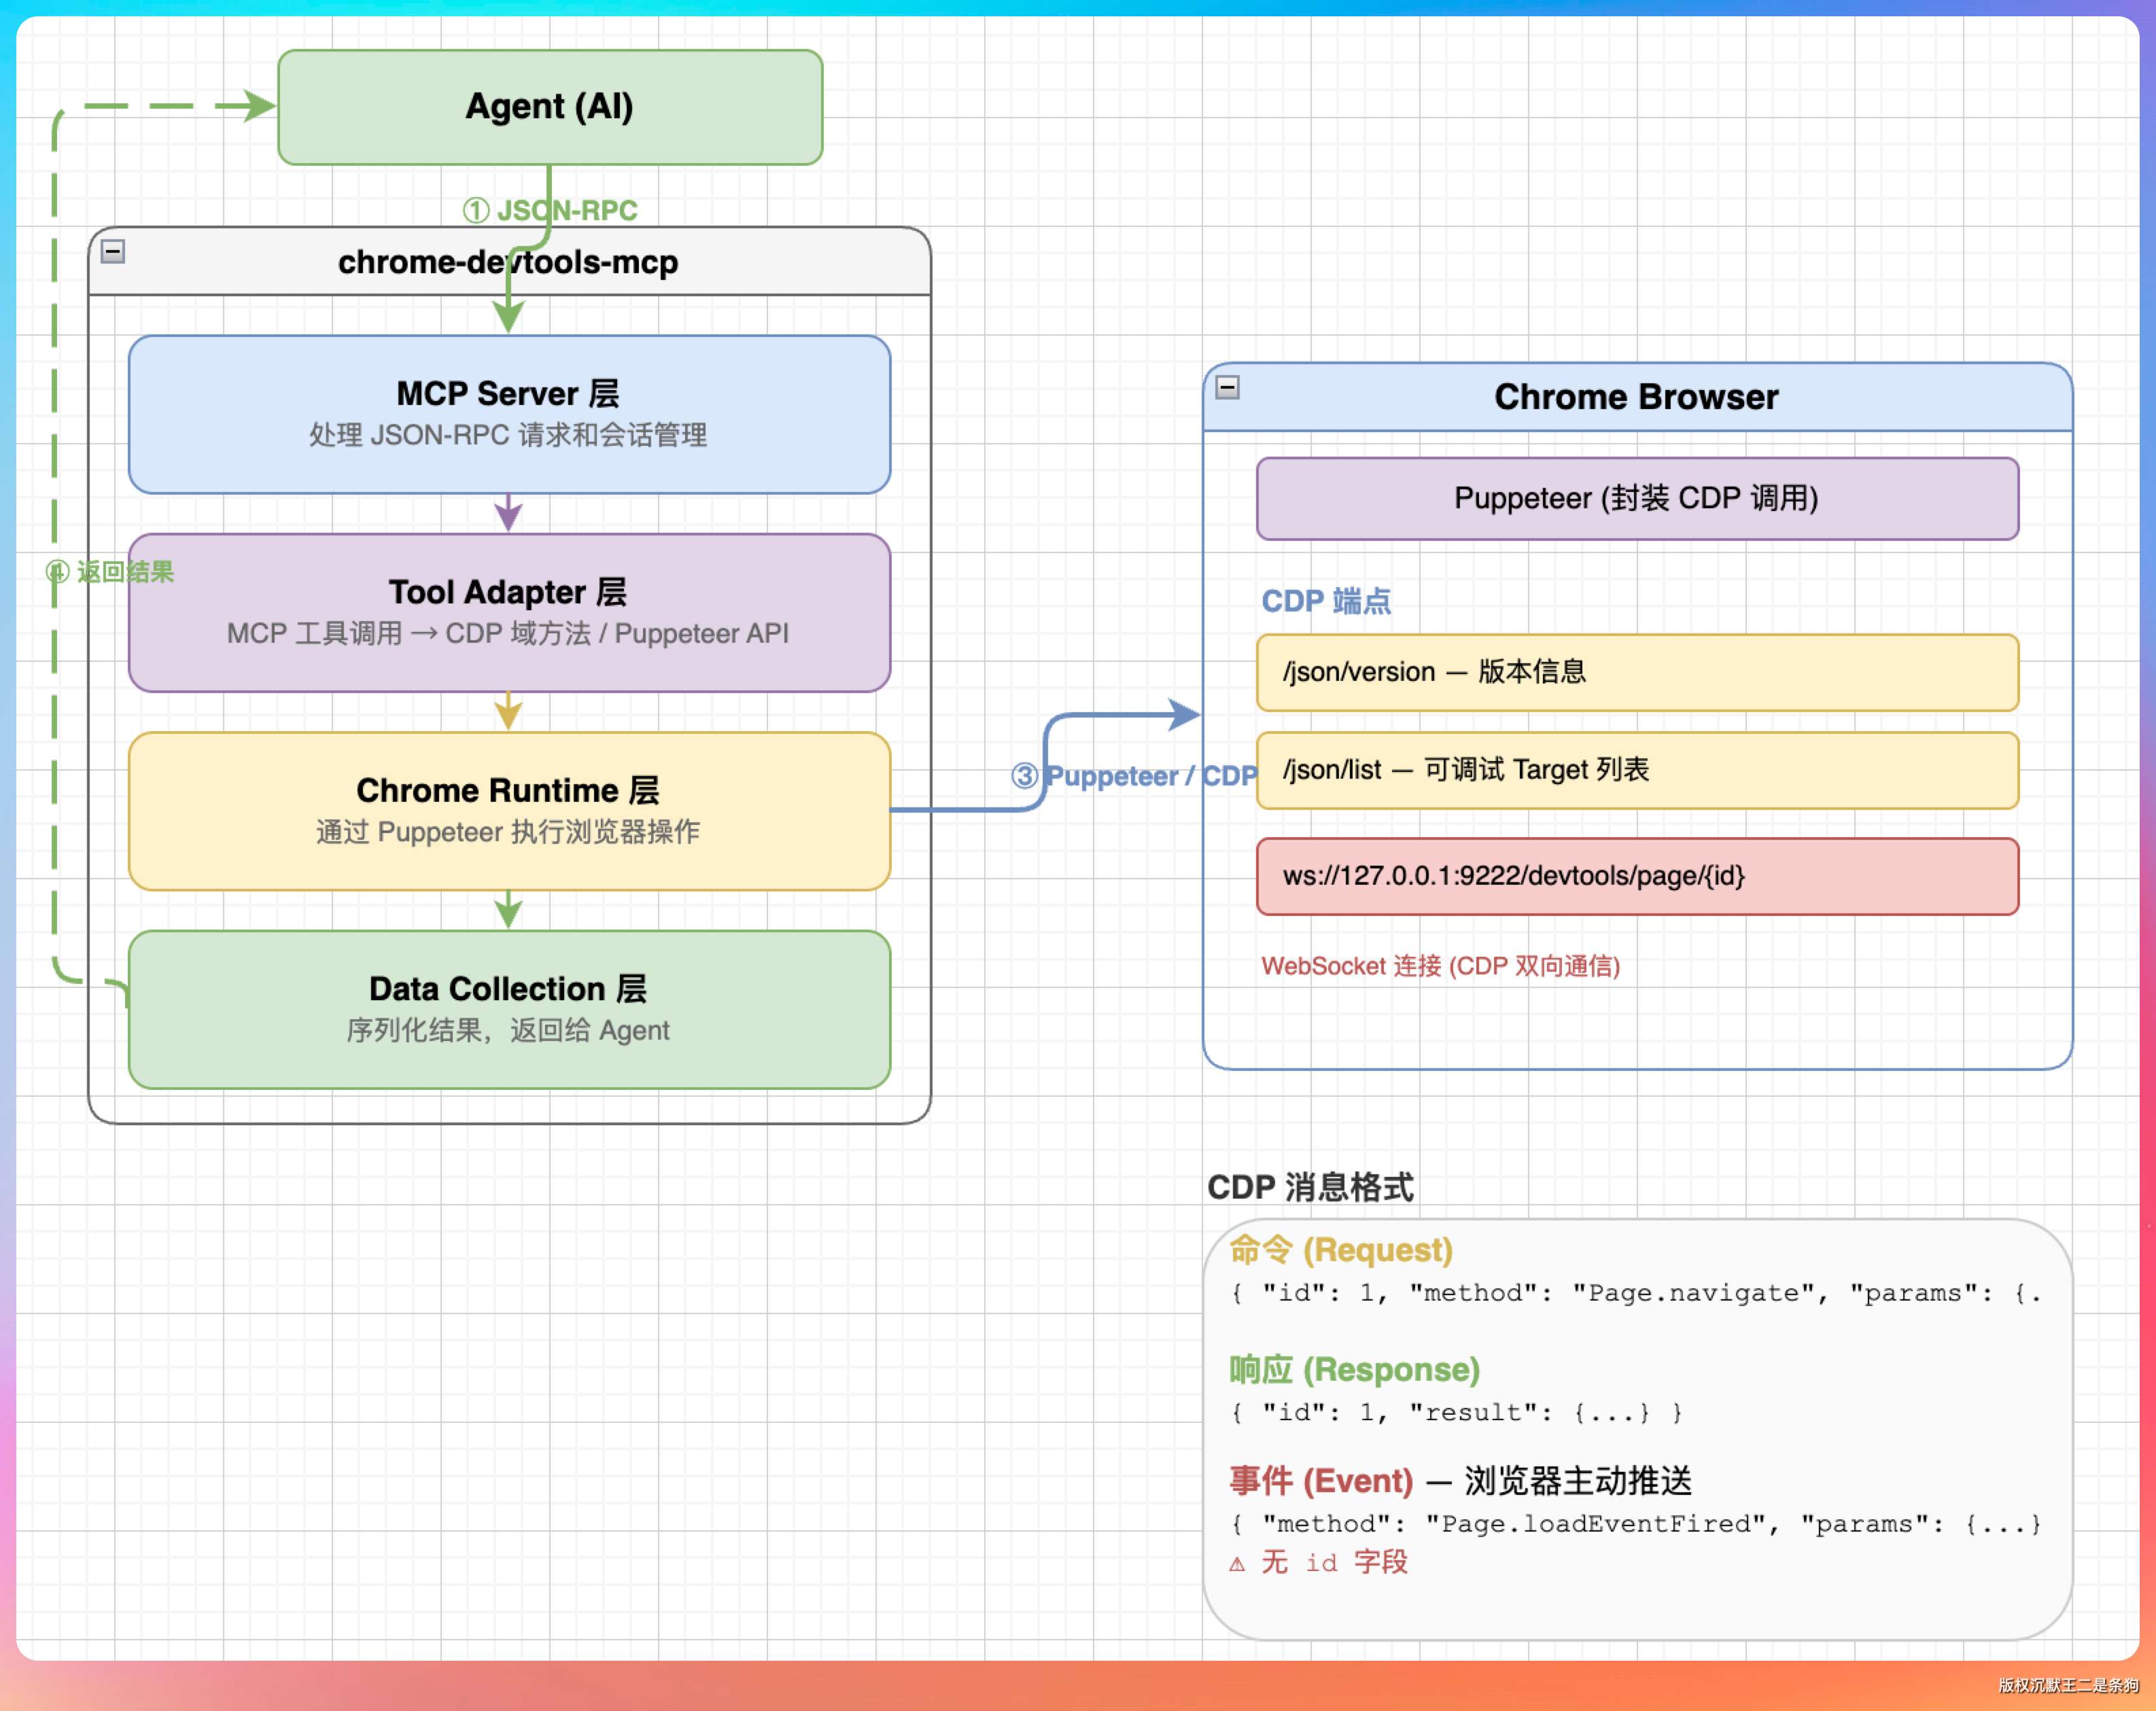The width and height of the screenshot is (2156, 1711).
Task: Select the Agent (AI) box
Action: pyautogui.click(x=550, y=107)
